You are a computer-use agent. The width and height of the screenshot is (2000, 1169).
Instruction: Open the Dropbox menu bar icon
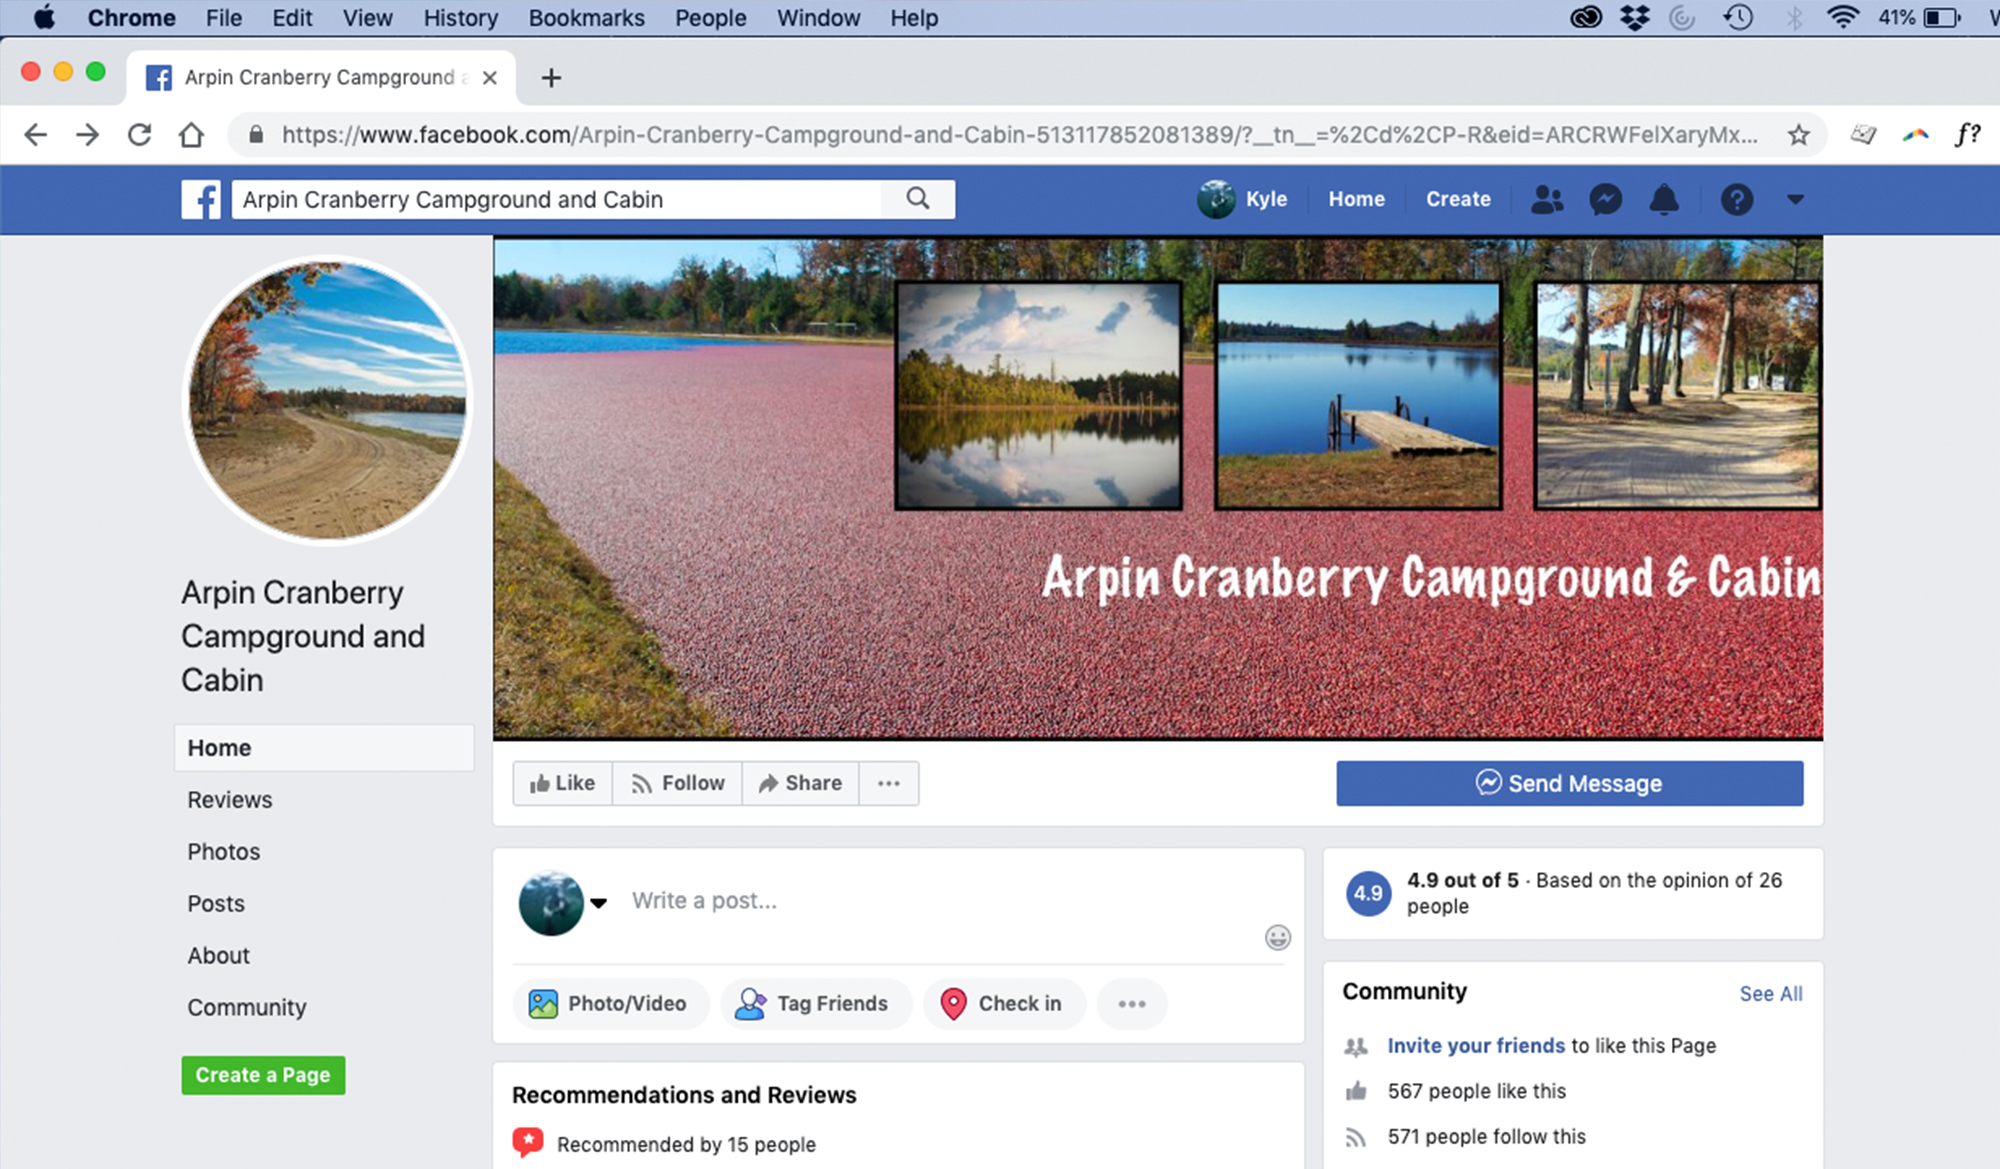pyautogui.click(x=1635, y=17)
